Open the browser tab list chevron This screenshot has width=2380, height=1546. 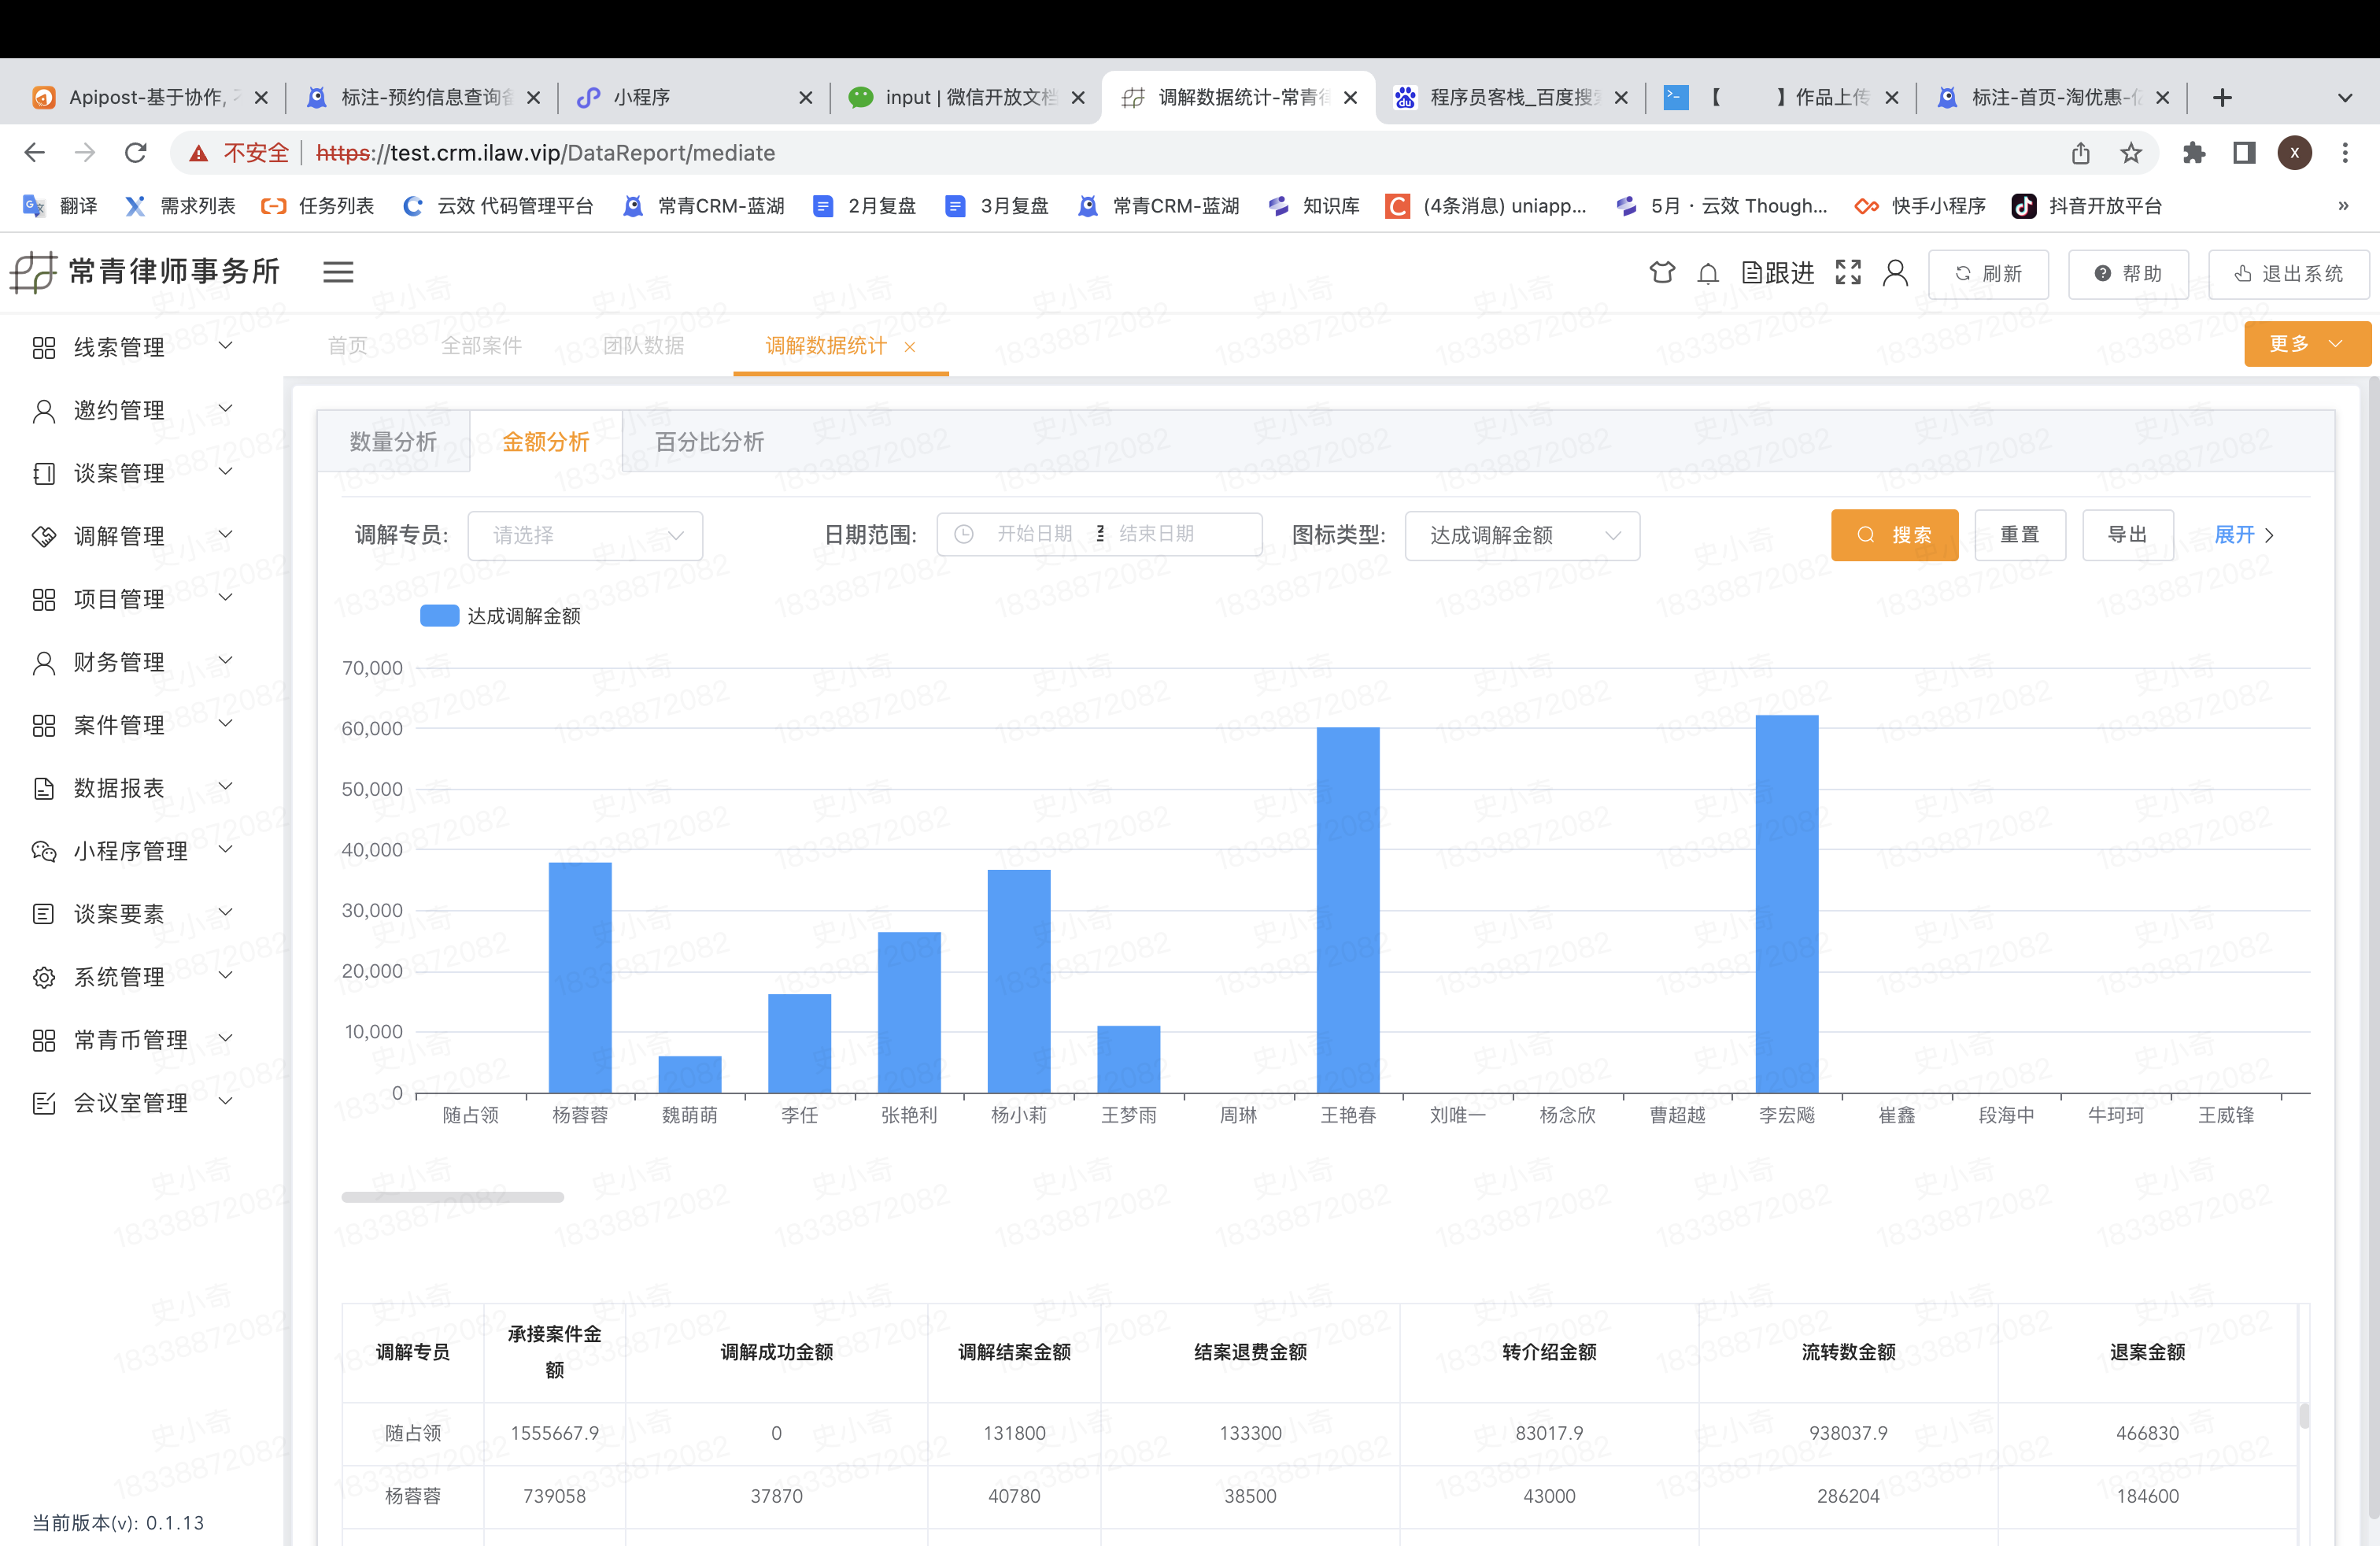point(2345,97)
